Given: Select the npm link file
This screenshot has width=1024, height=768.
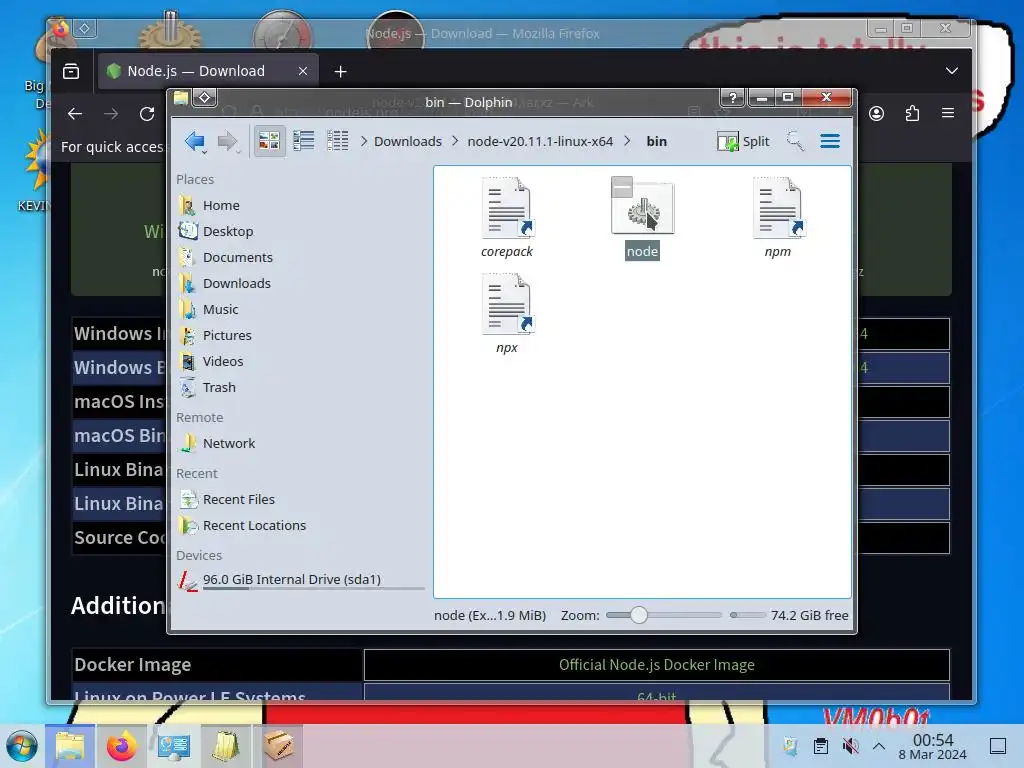Looking at the screenshot, I should (777, 217).
